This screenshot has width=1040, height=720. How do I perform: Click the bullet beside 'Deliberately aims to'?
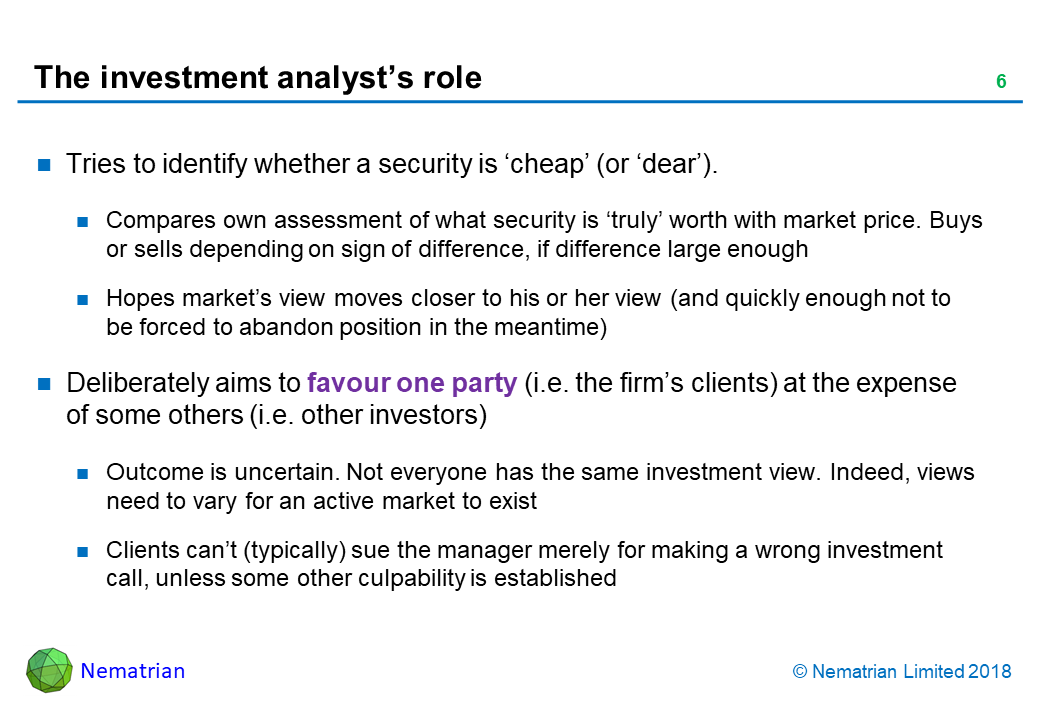(x=44, y=384)
